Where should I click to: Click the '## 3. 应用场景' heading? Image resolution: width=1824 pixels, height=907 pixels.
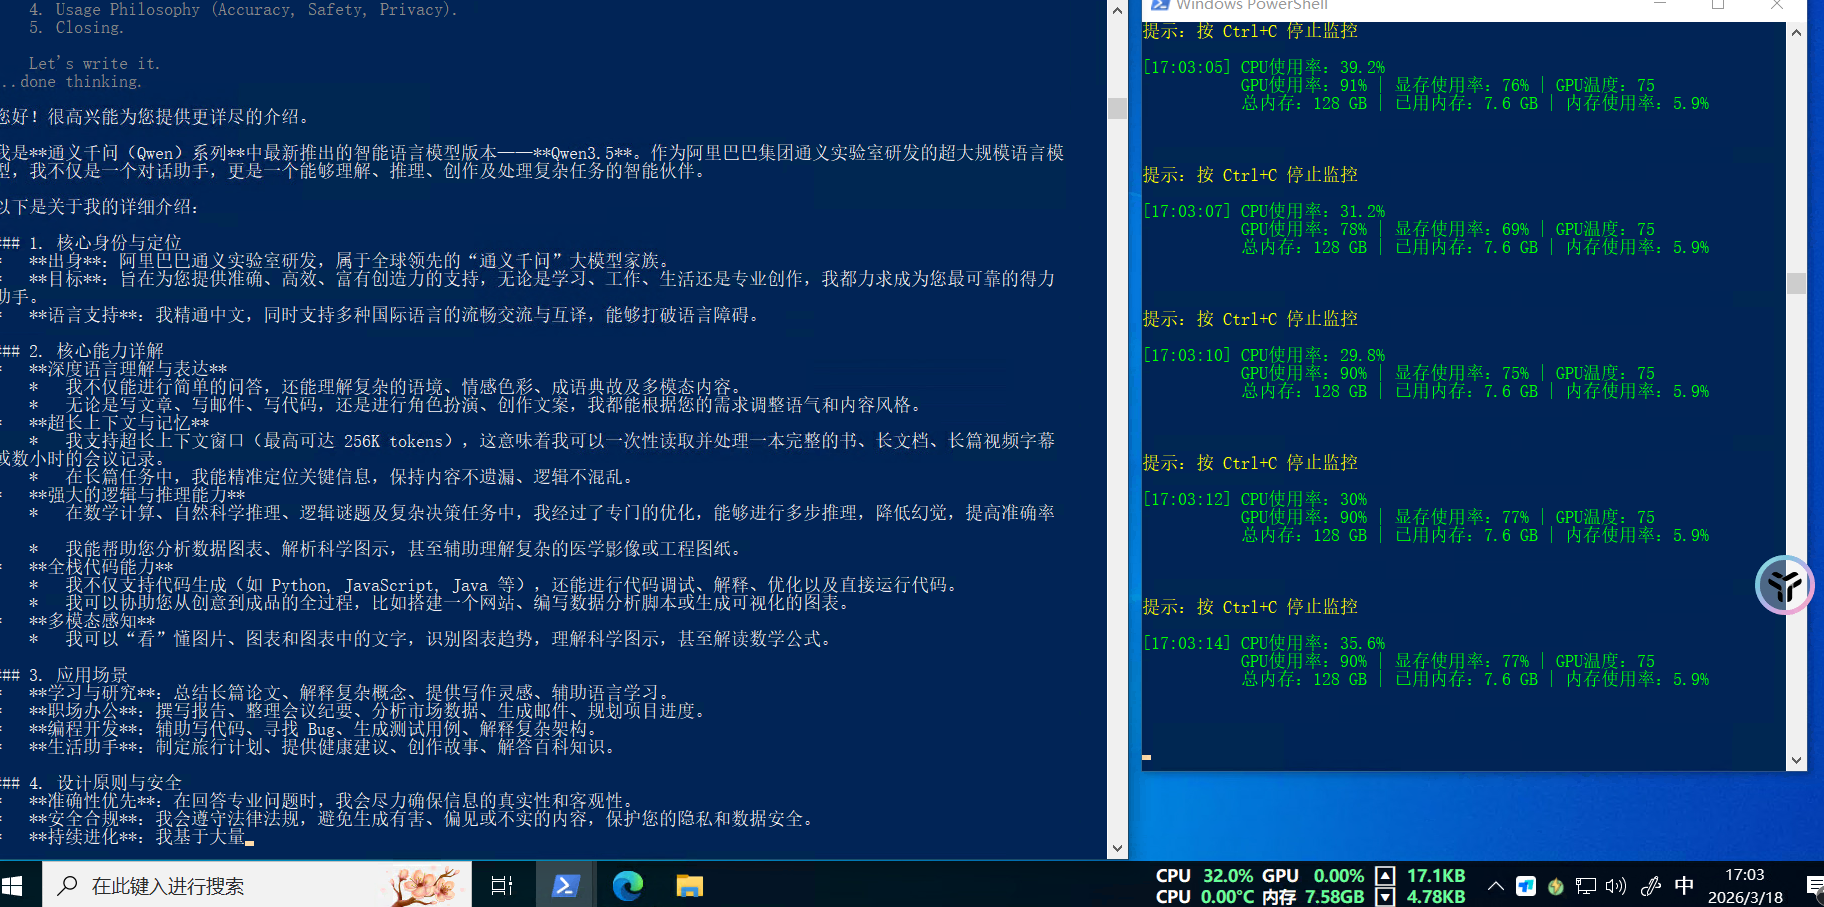[64, 675]
